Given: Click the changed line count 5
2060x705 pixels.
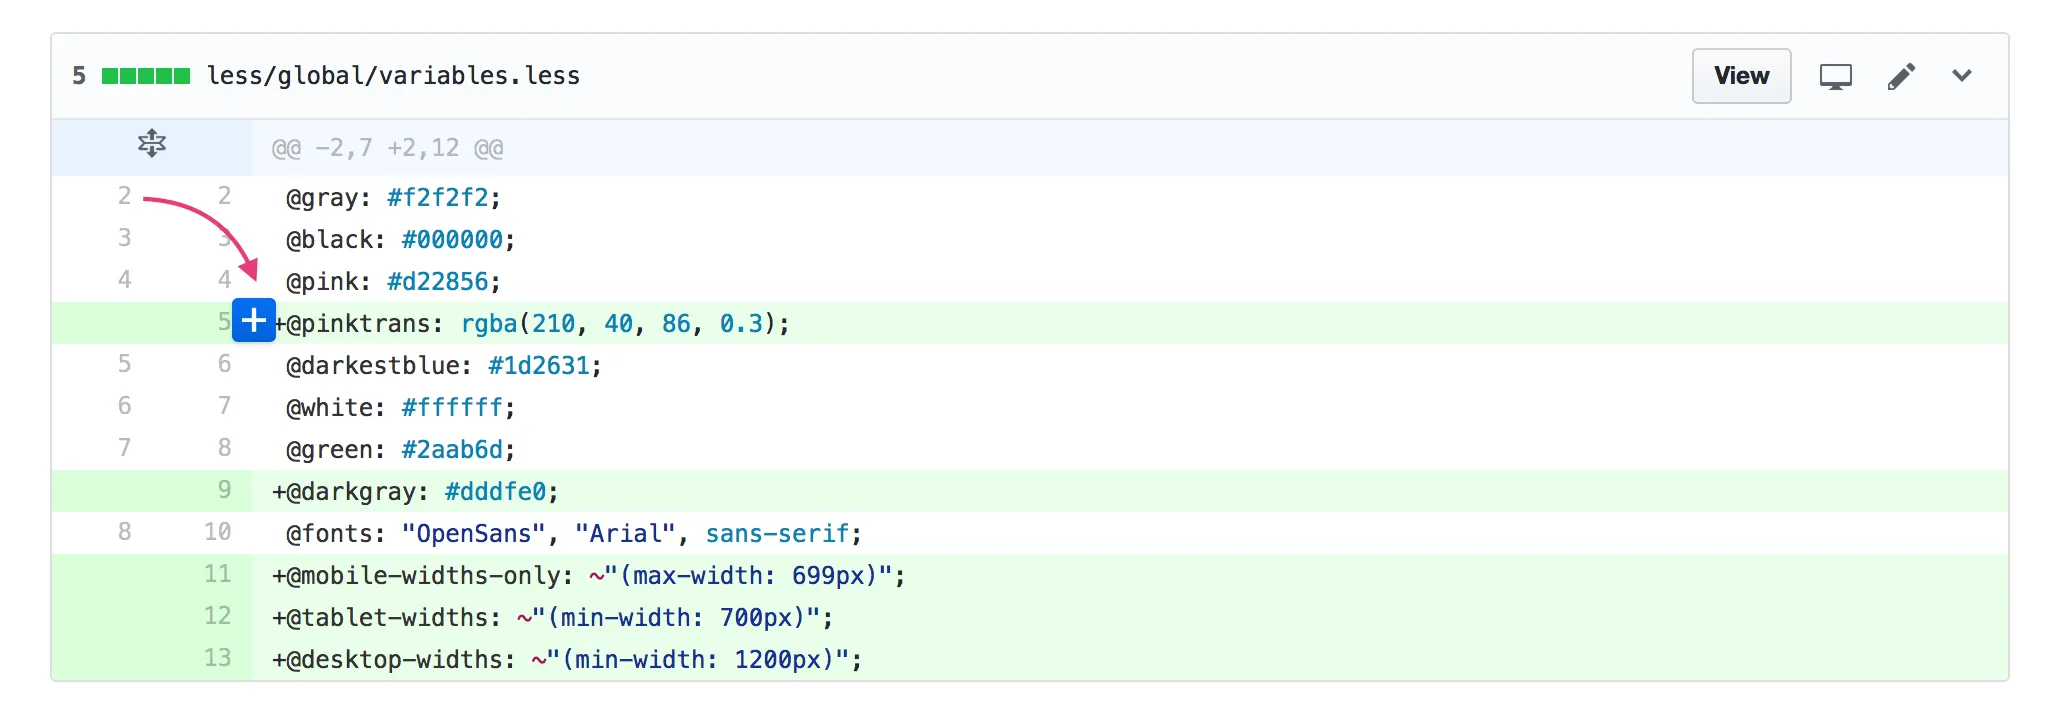Looking at the screenshot, I should point(79,76).
